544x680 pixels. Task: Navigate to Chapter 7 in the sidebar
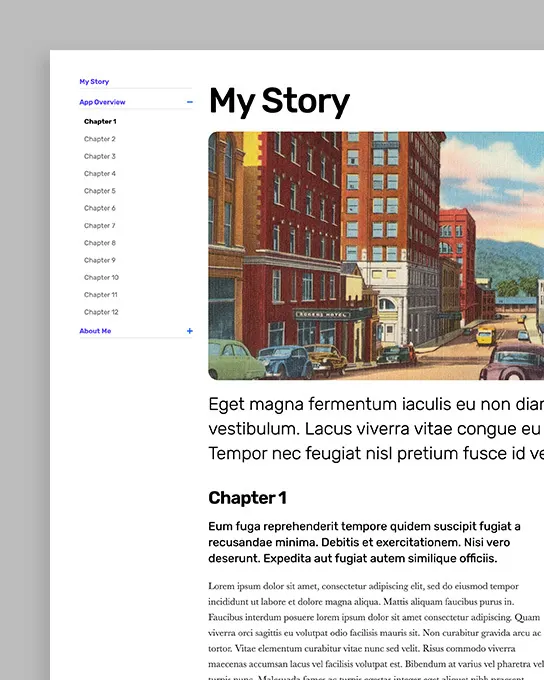point(100,226)
